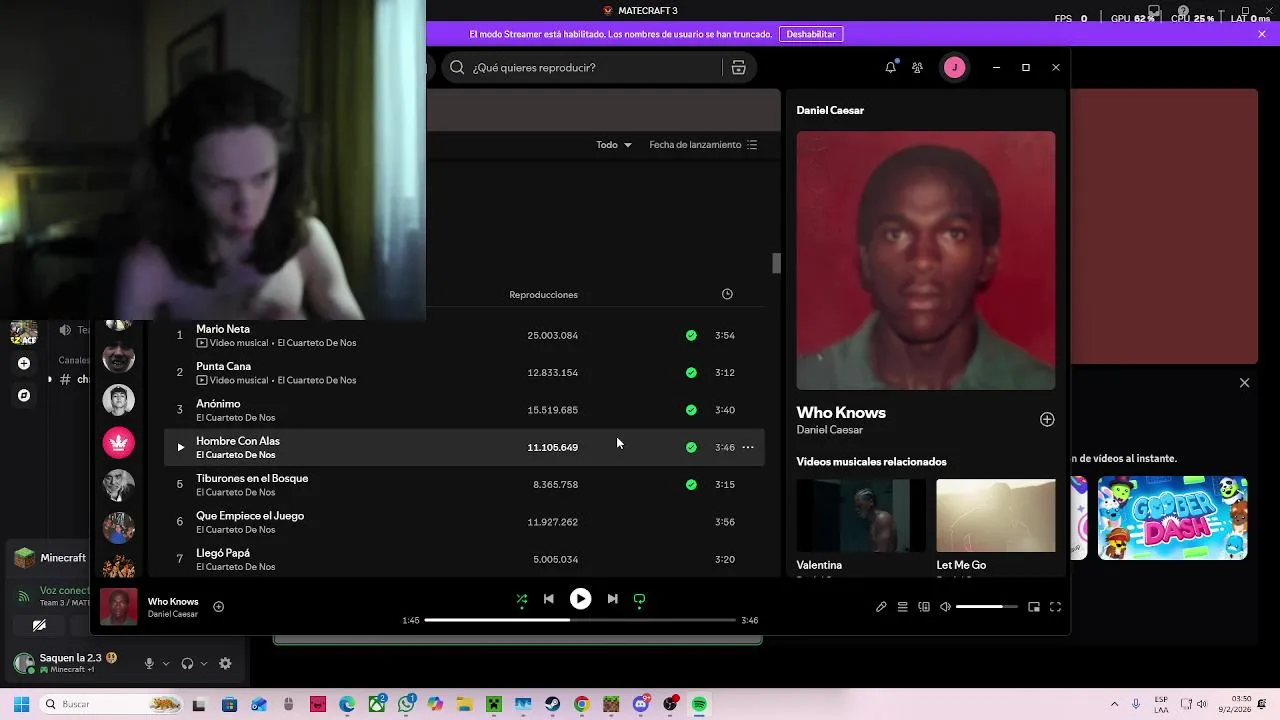Screen dimensions: 1280x720
Task: Toggle shuffle in the Spotify player
Action: pyautogui.click(x=521, y=599)
